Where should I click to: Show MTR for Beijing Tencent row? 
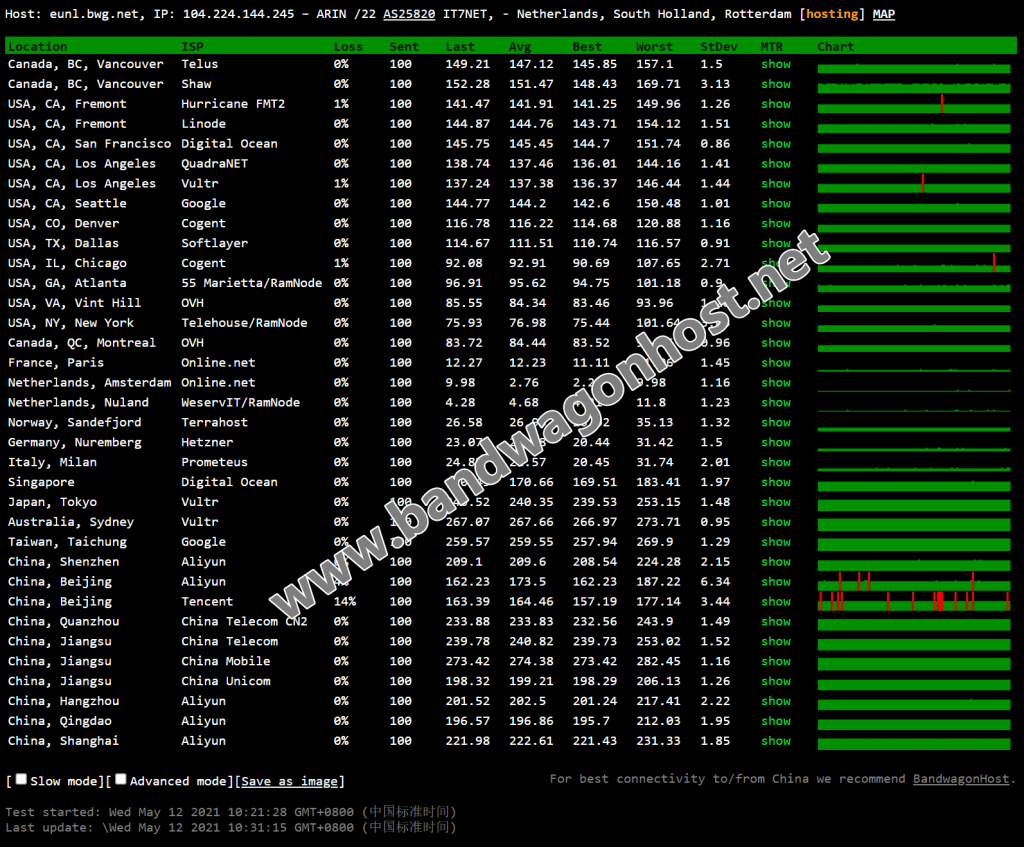pyautogui.click(x=776, y=601)
